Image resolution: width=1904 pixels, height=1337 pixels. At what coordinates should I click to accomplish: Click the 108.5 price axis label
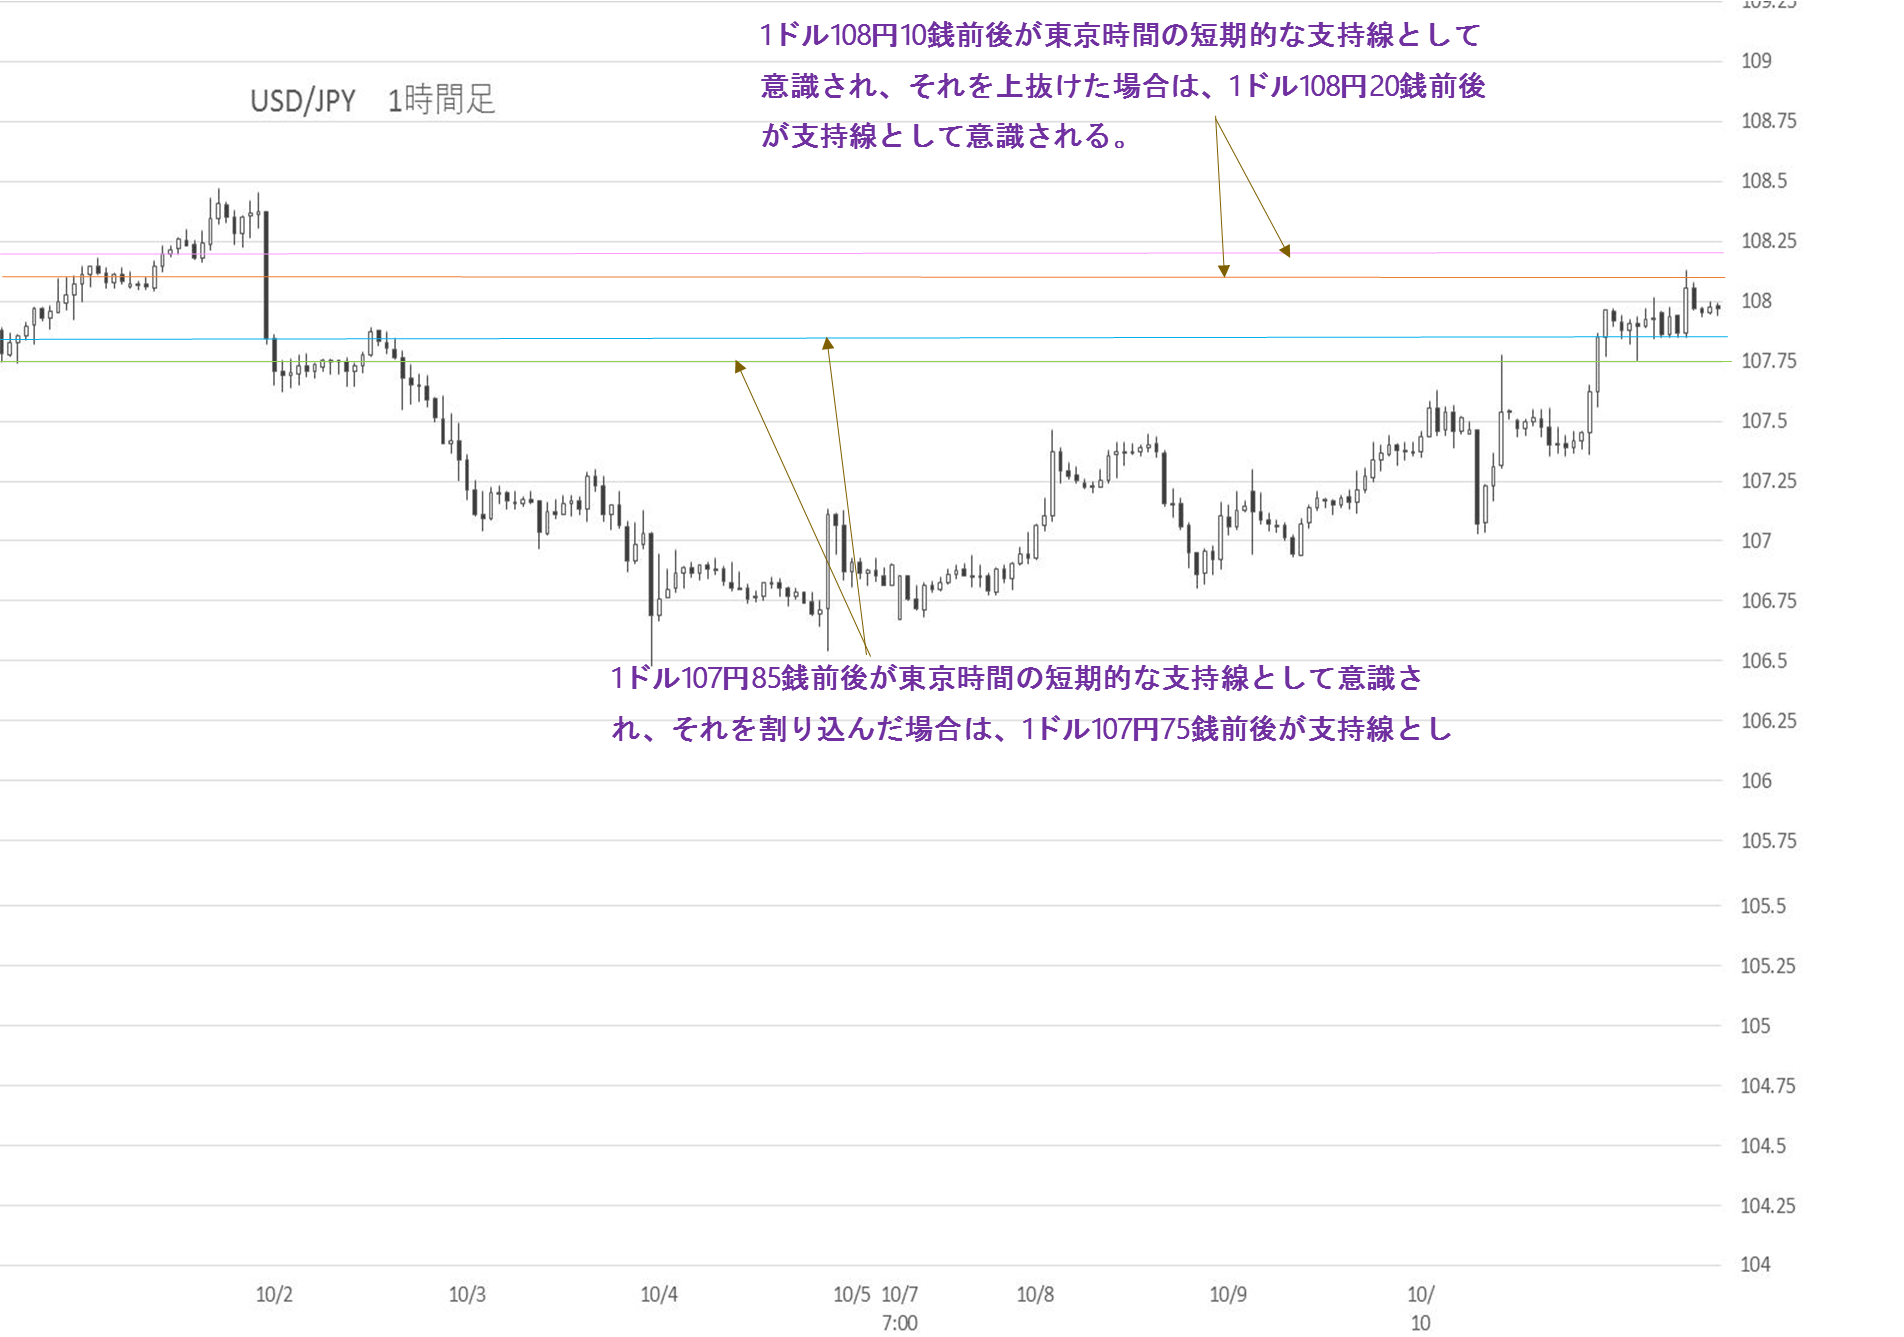click(x=1764, y=181)
